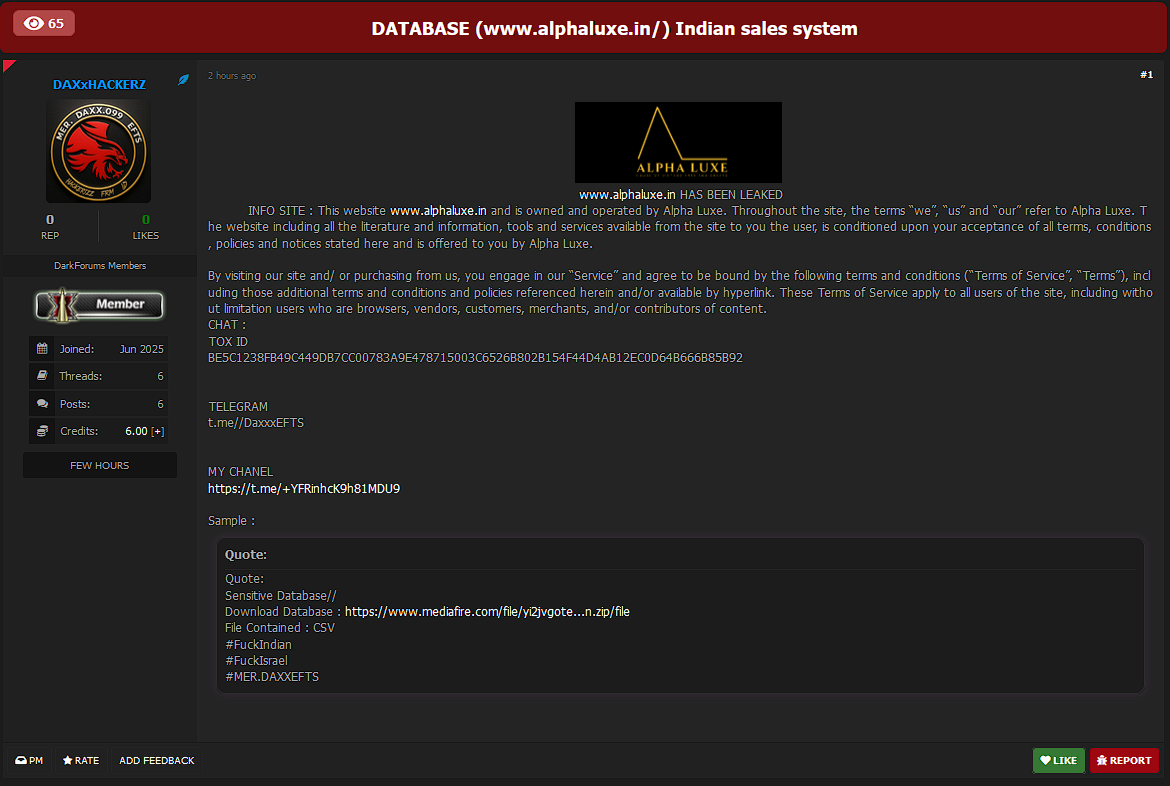Click the eye views counter badge
This screenshot has height=786, width=1170.
coord(44,23)
